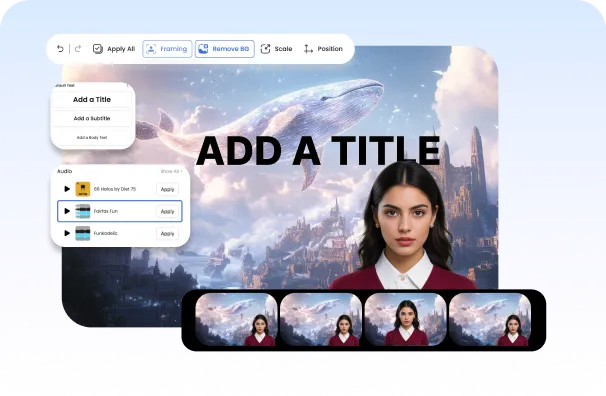Click the Remove BG image icon
Viewport: 606px width, 396px height.
pos(203,49)
